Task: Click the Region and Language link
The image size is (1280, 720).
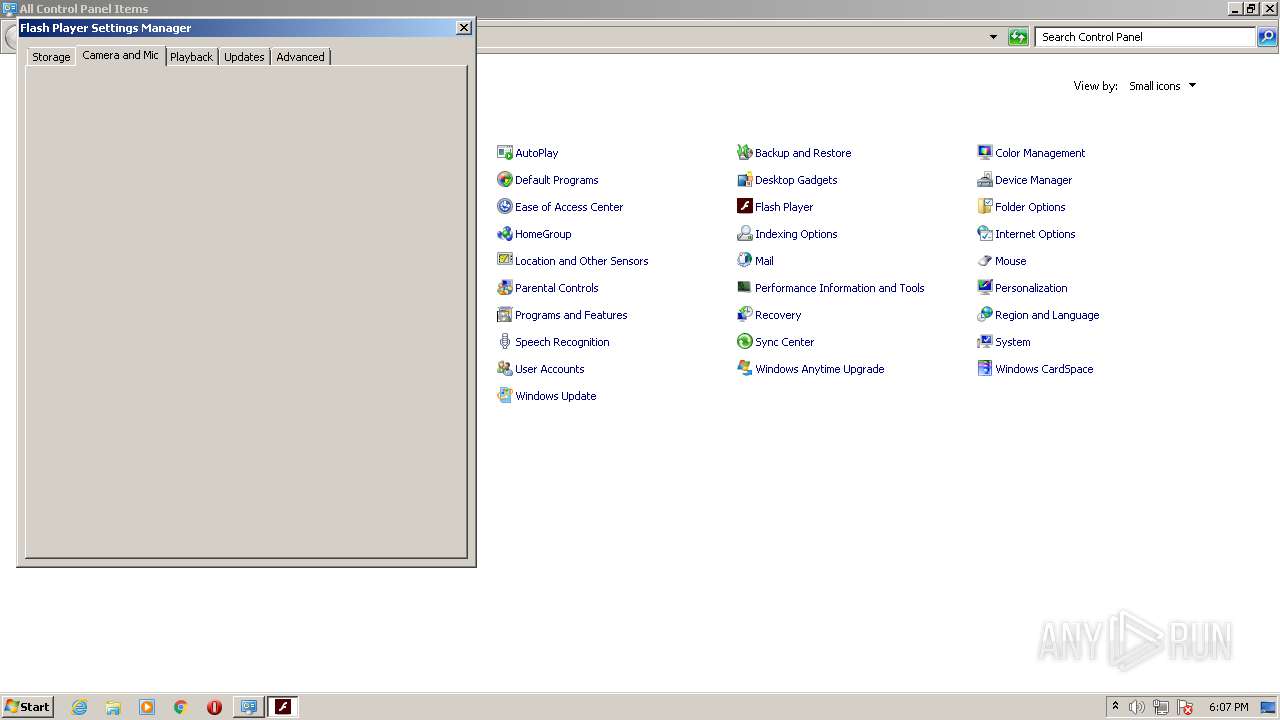Action: click(1047, 315)
